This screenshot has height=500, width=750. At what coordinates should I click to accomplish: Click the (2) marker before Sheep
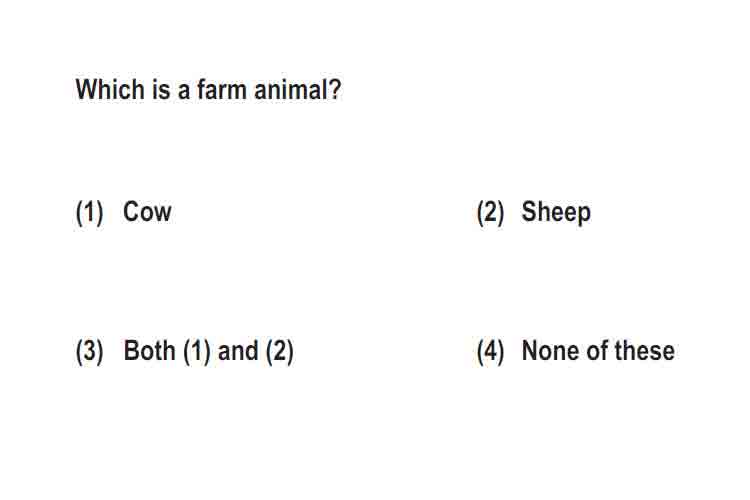490,212
